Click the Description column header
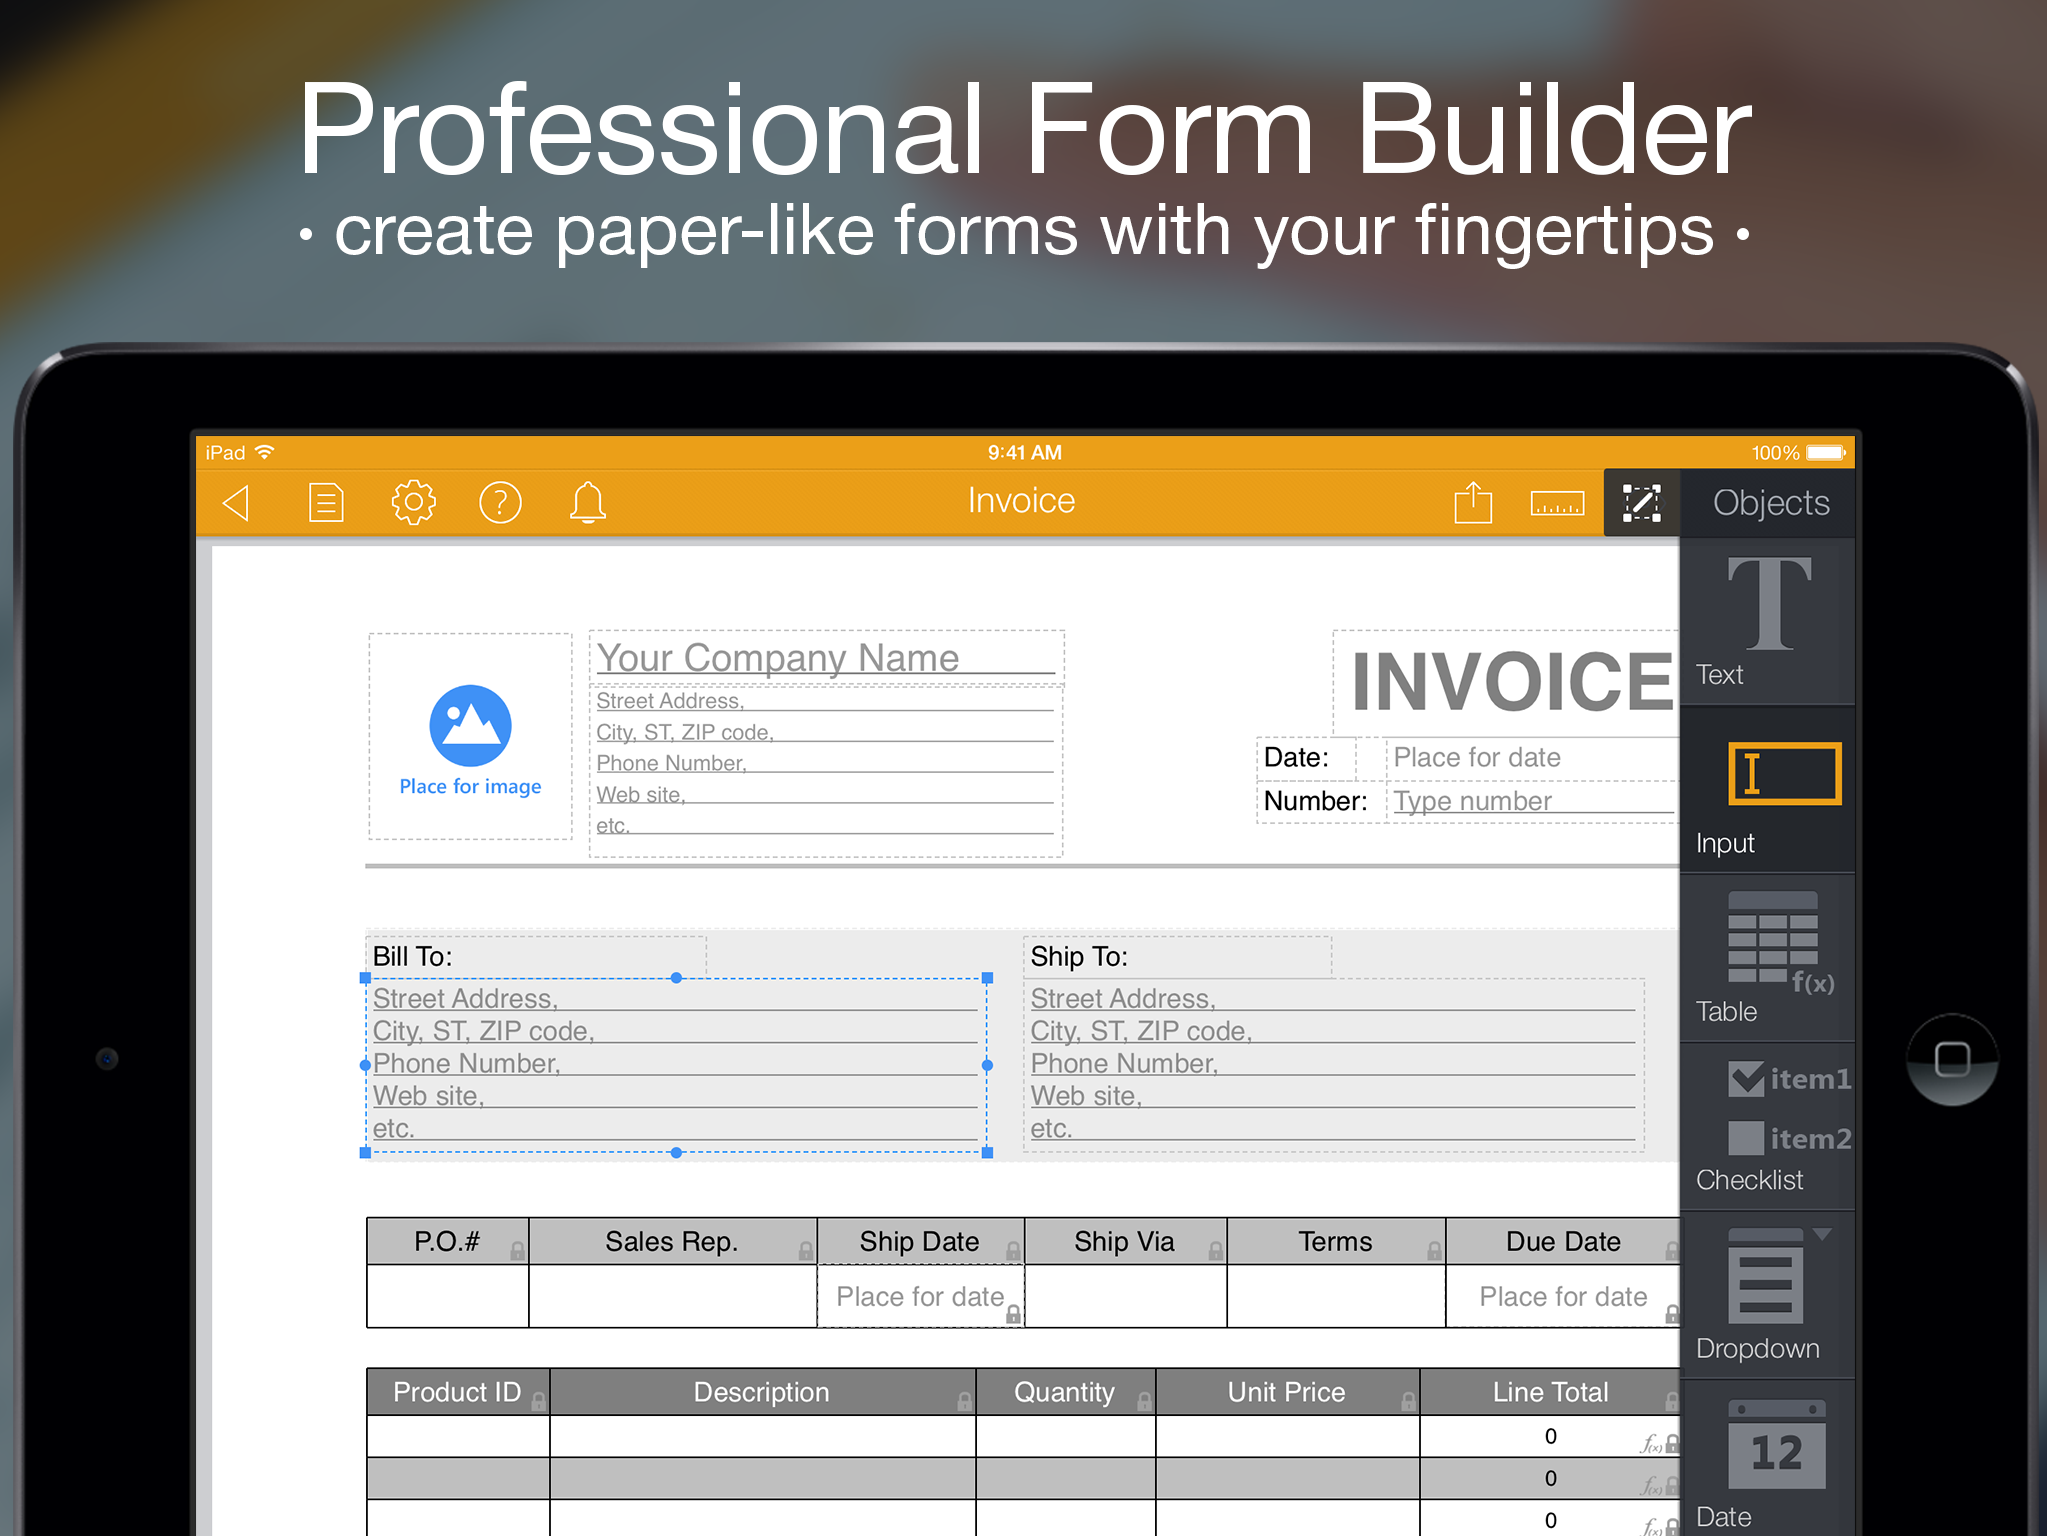 pyautogui.click(x=762, y=1392)
